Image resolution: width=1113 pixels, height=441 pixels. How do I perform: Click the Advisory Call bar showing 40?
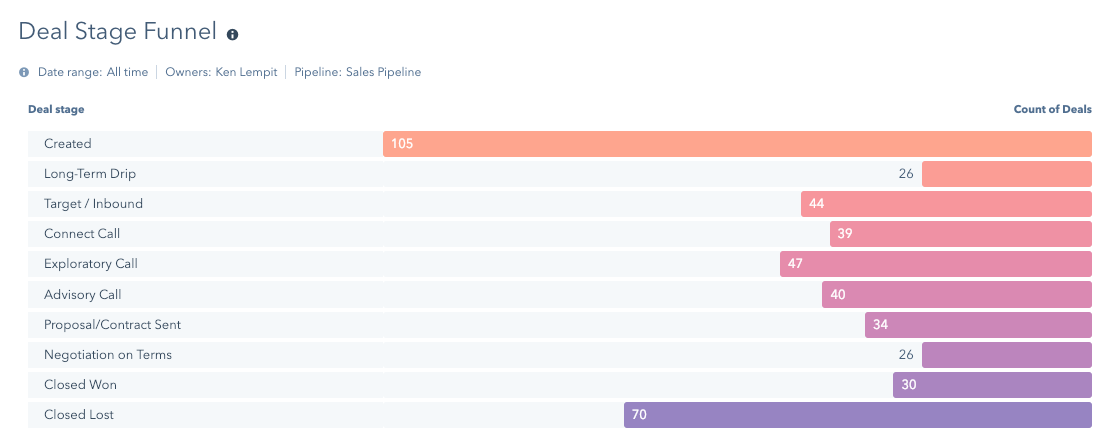coord(956,295)
